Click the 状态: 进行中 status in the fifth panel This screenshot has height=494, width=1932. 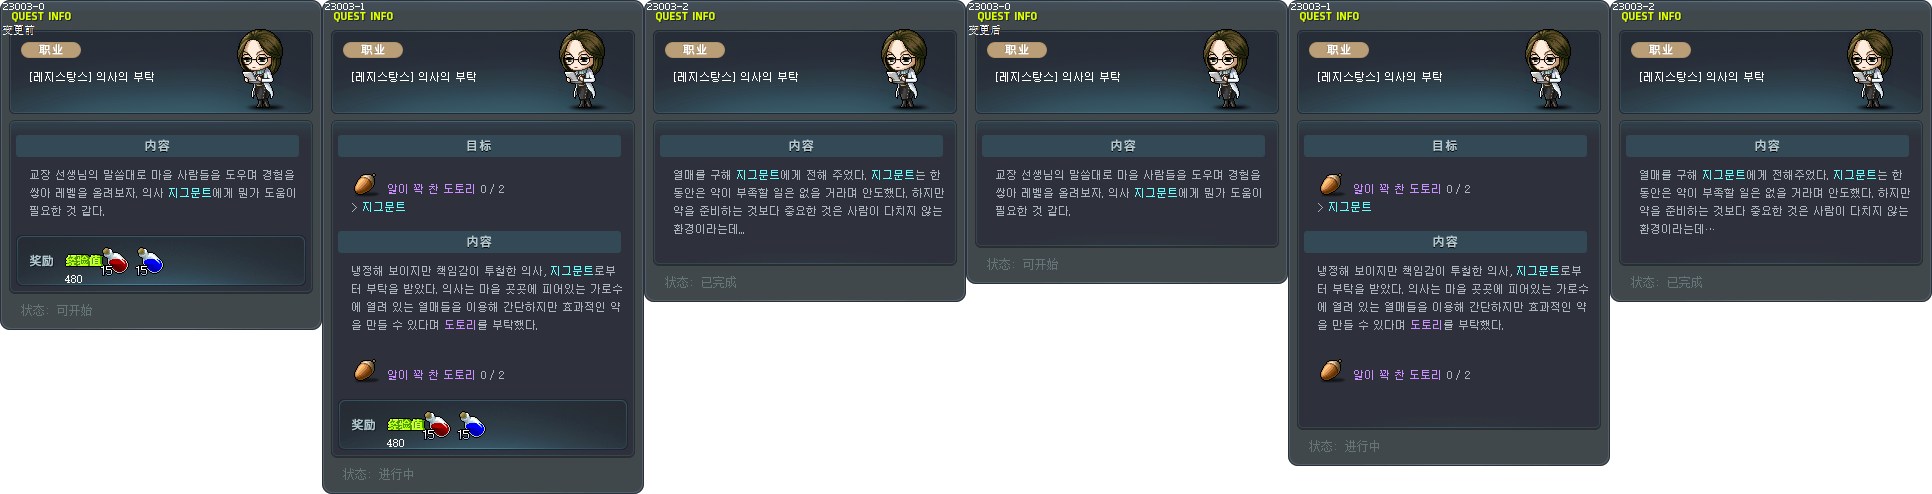tap(1344, 447)
